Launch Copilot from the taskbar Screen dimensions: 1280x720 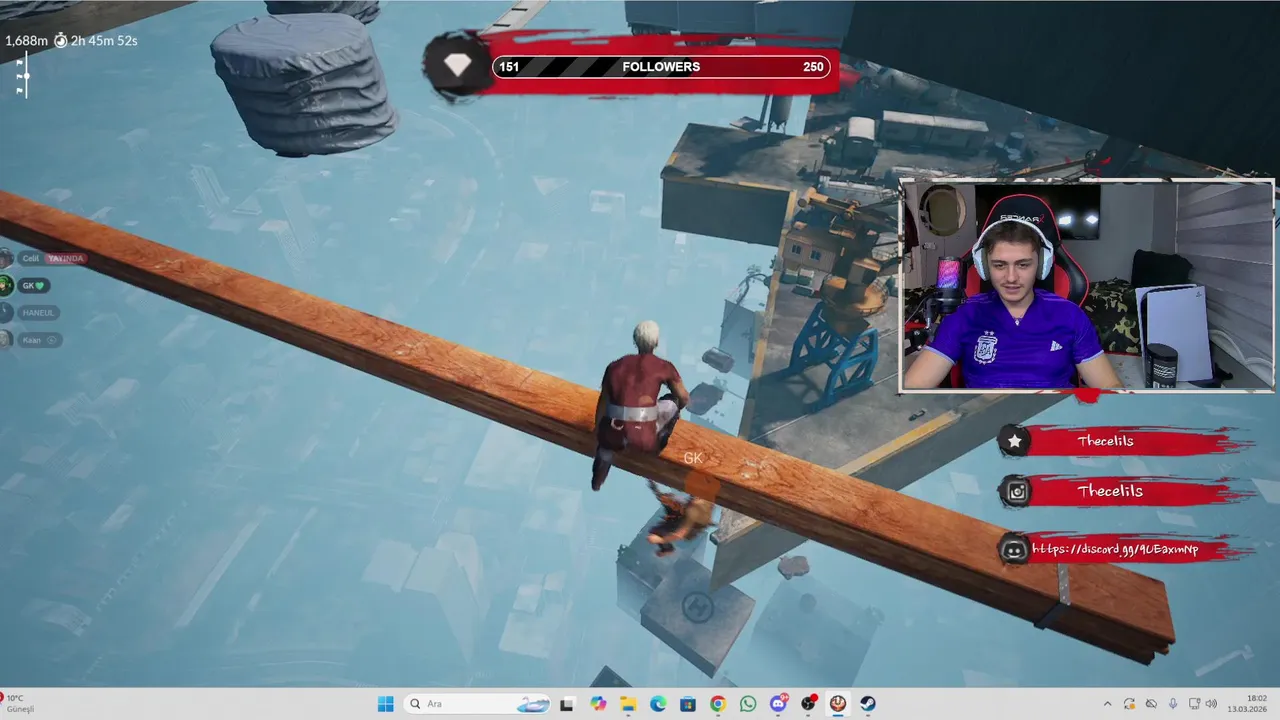pyautogui.click(x=598, y=704)
